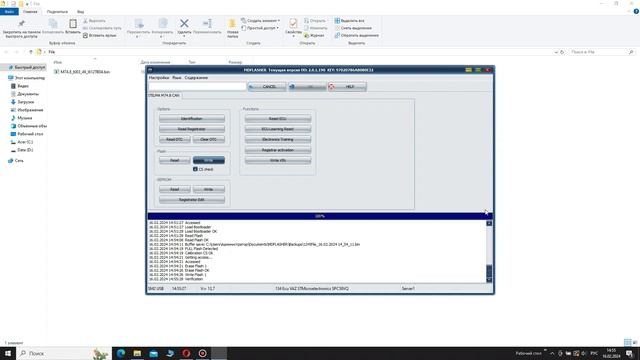640x360 pixels.
Task: Click the highlighted Flash Write button
Action: (209, 160)
